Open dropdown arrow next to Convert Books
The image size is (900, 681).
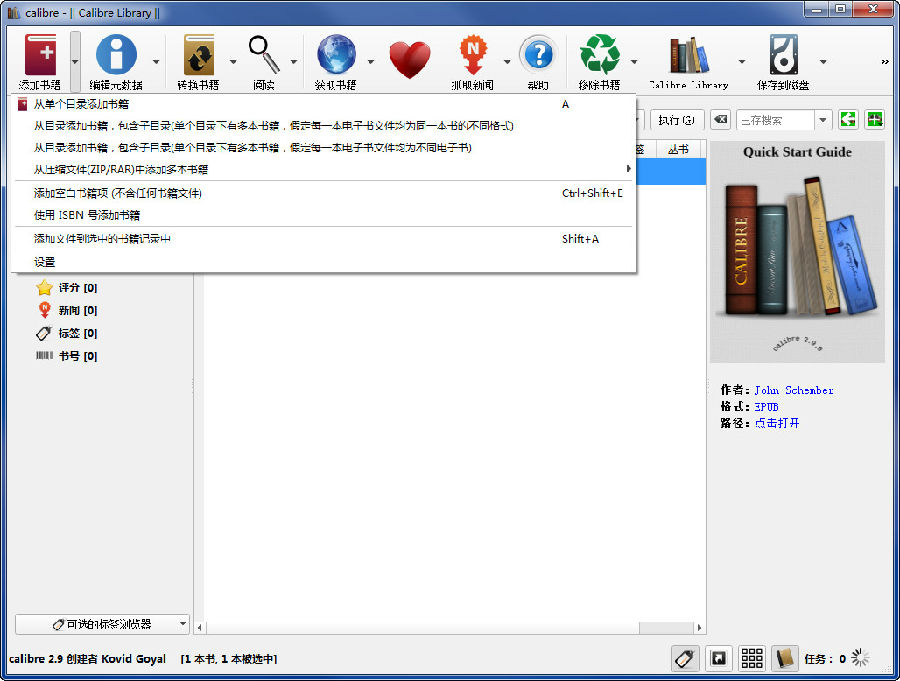coord(233,61)
